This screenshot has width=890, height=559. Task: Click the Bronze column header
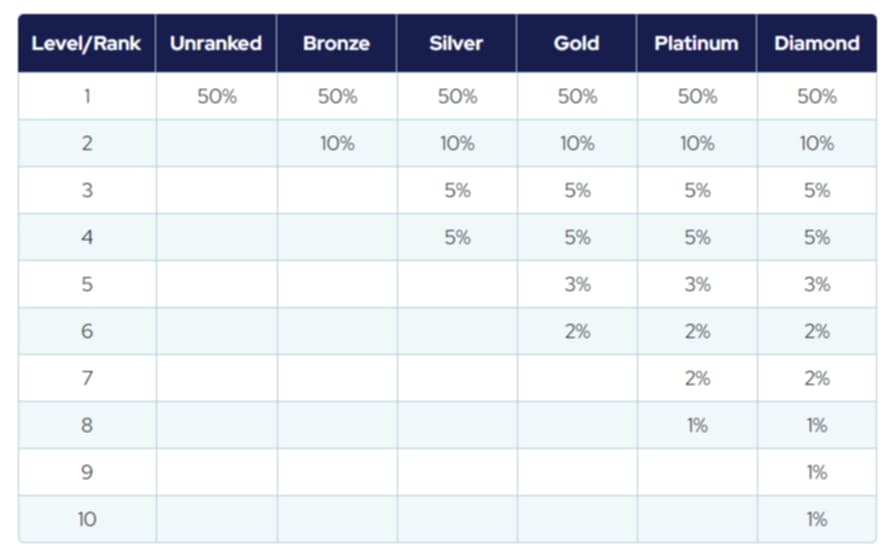tap(337, 43)
